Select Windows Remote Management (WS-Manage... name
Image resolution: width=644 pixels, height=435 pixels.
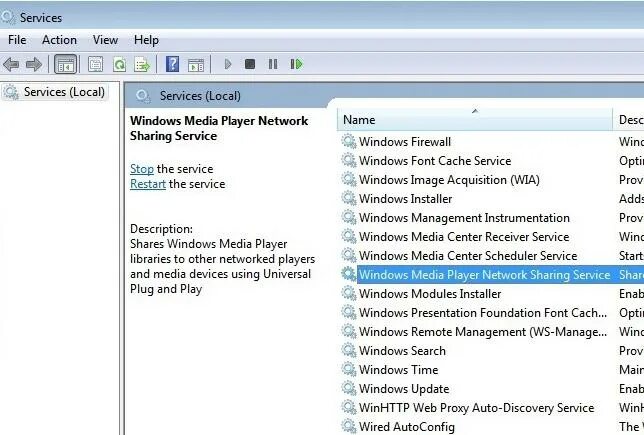point(483,331)
